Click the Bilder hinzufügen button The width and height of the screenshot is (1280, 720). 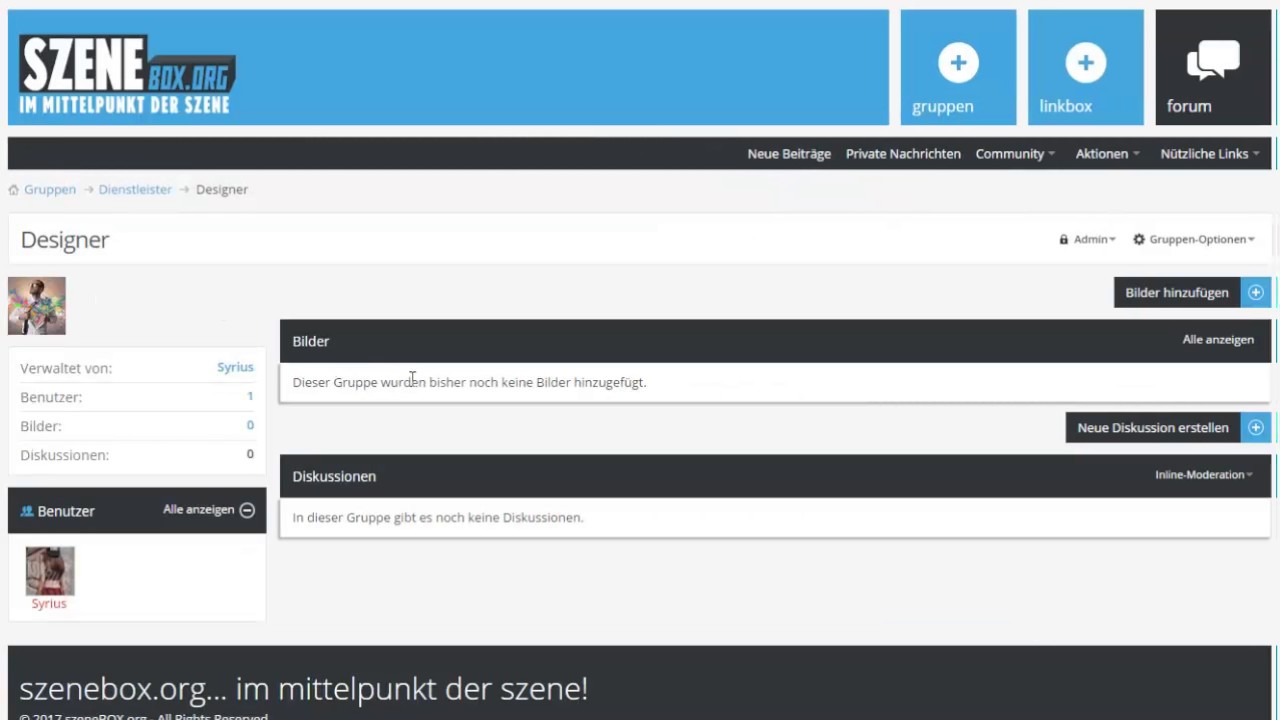tap(1176, 293)
